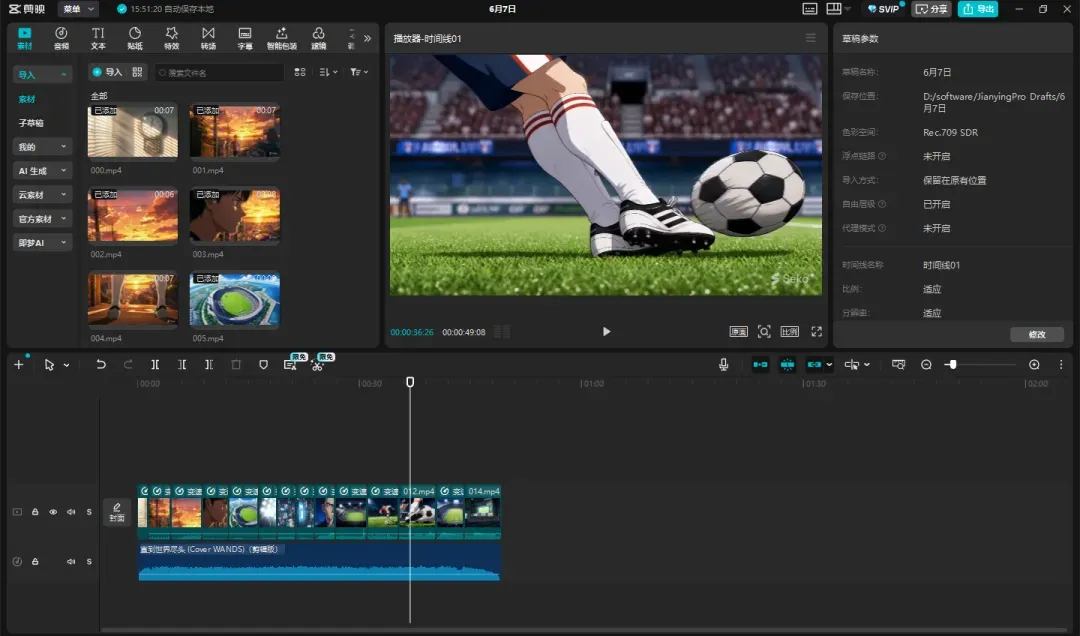Undo the last edit
The width and height of the screenshot is (1080, 636).
101,365
